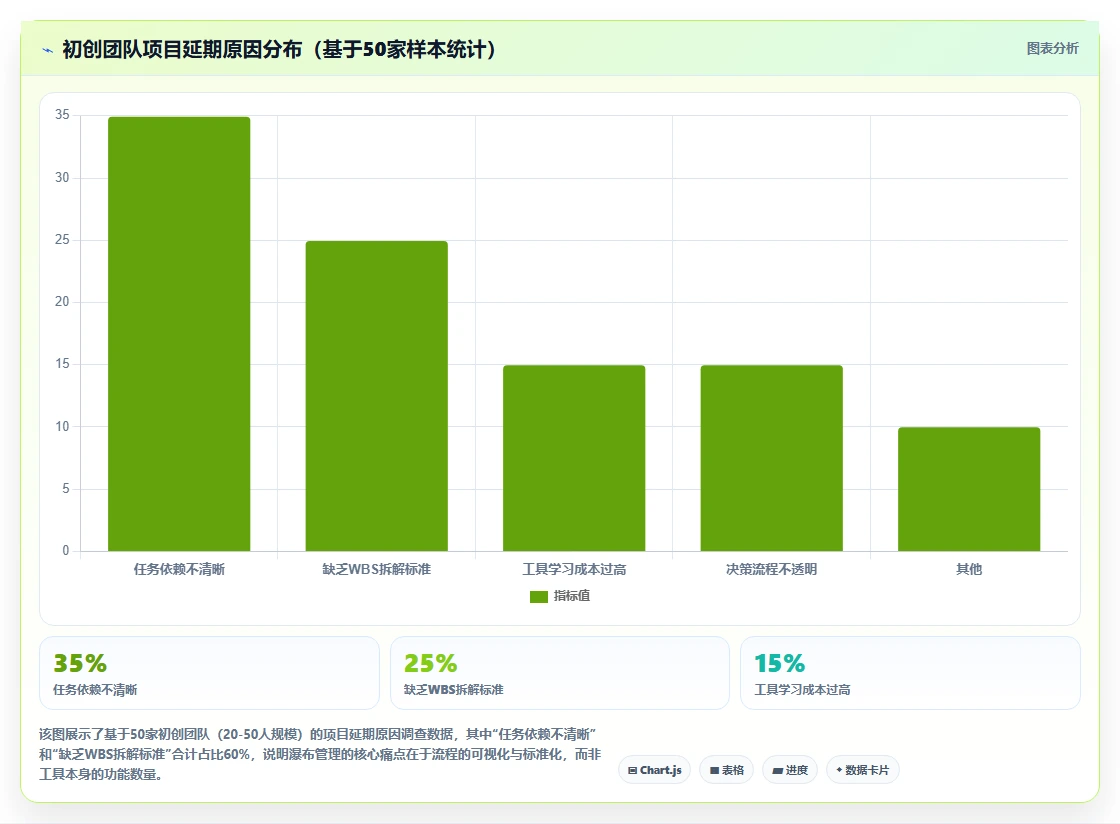Click the Chart.js tag
The image size is (1120, 824).
pos(654,770)
